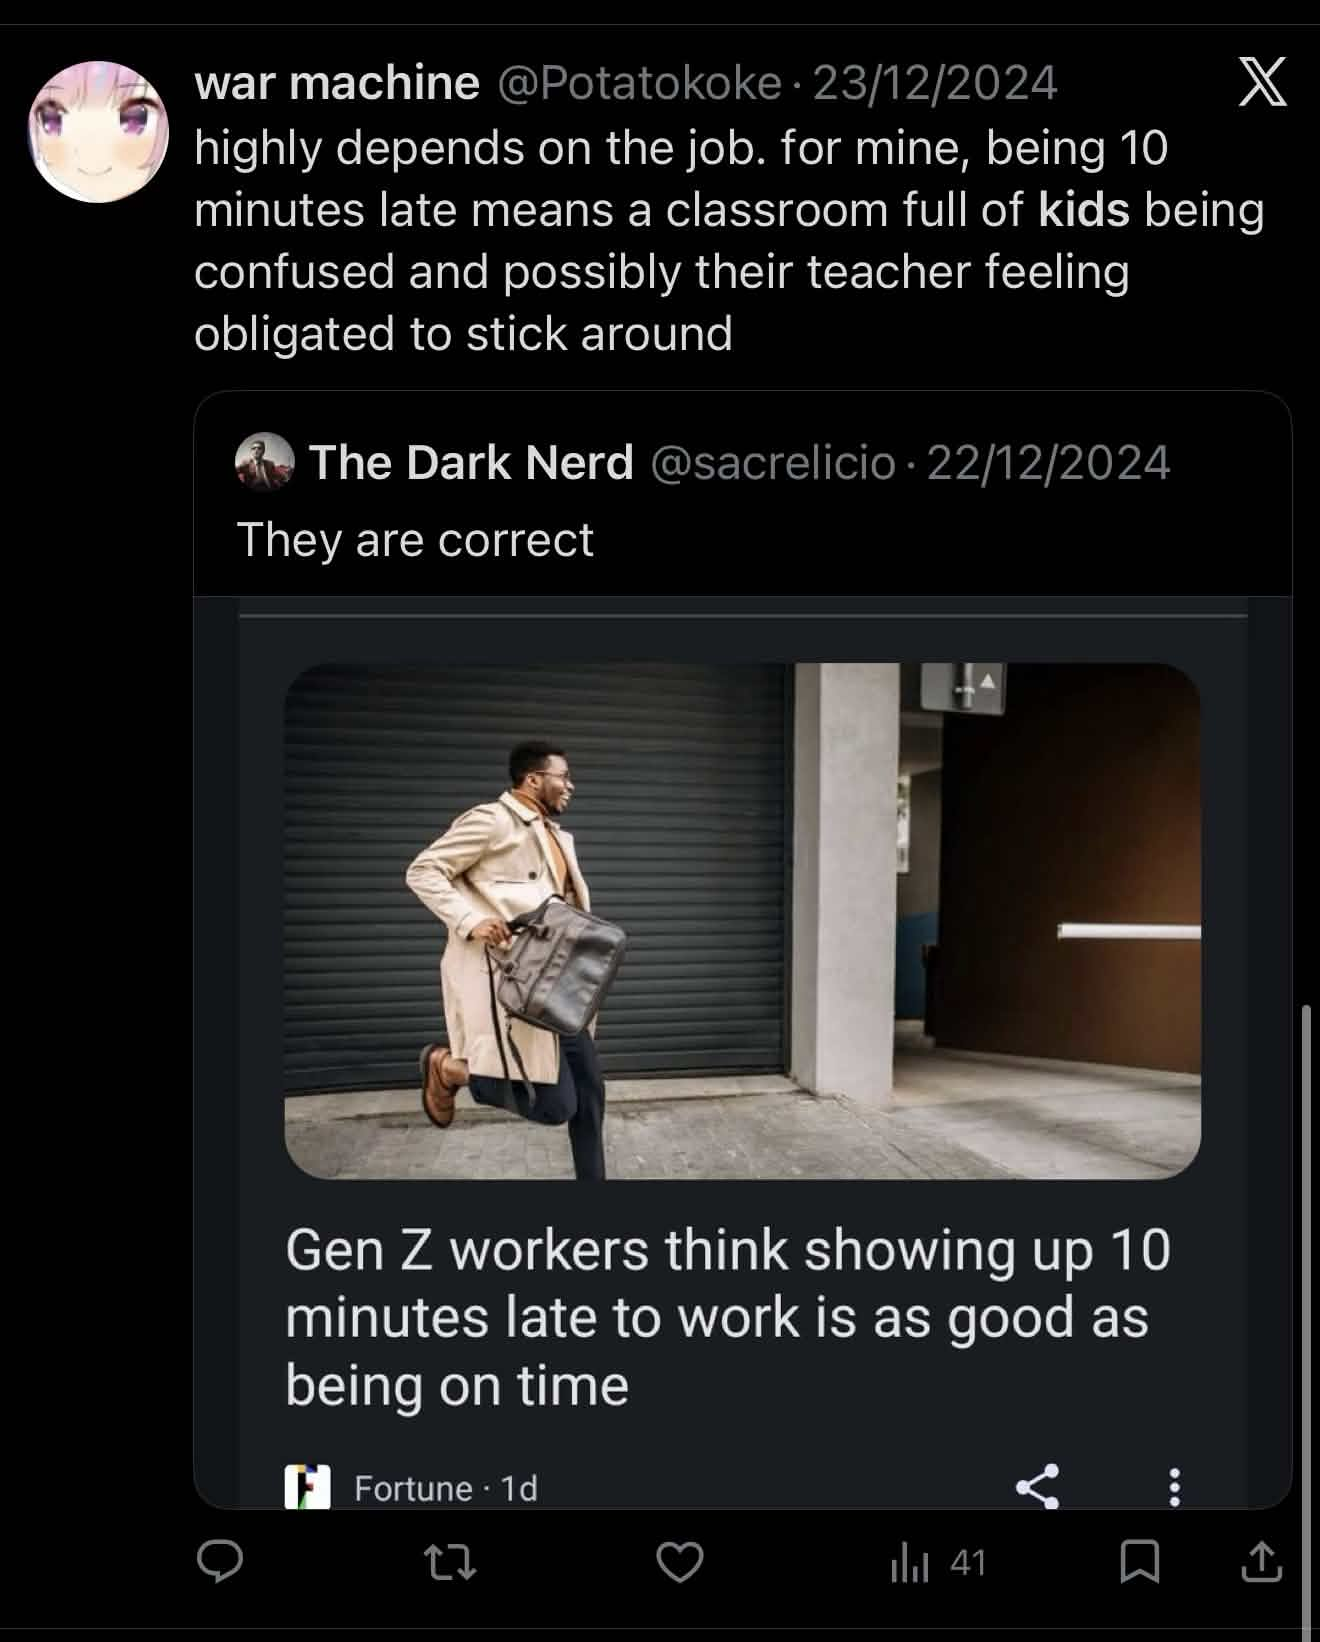
Task: Click the reply speech bubble icon
Action: click(219, 1562)
